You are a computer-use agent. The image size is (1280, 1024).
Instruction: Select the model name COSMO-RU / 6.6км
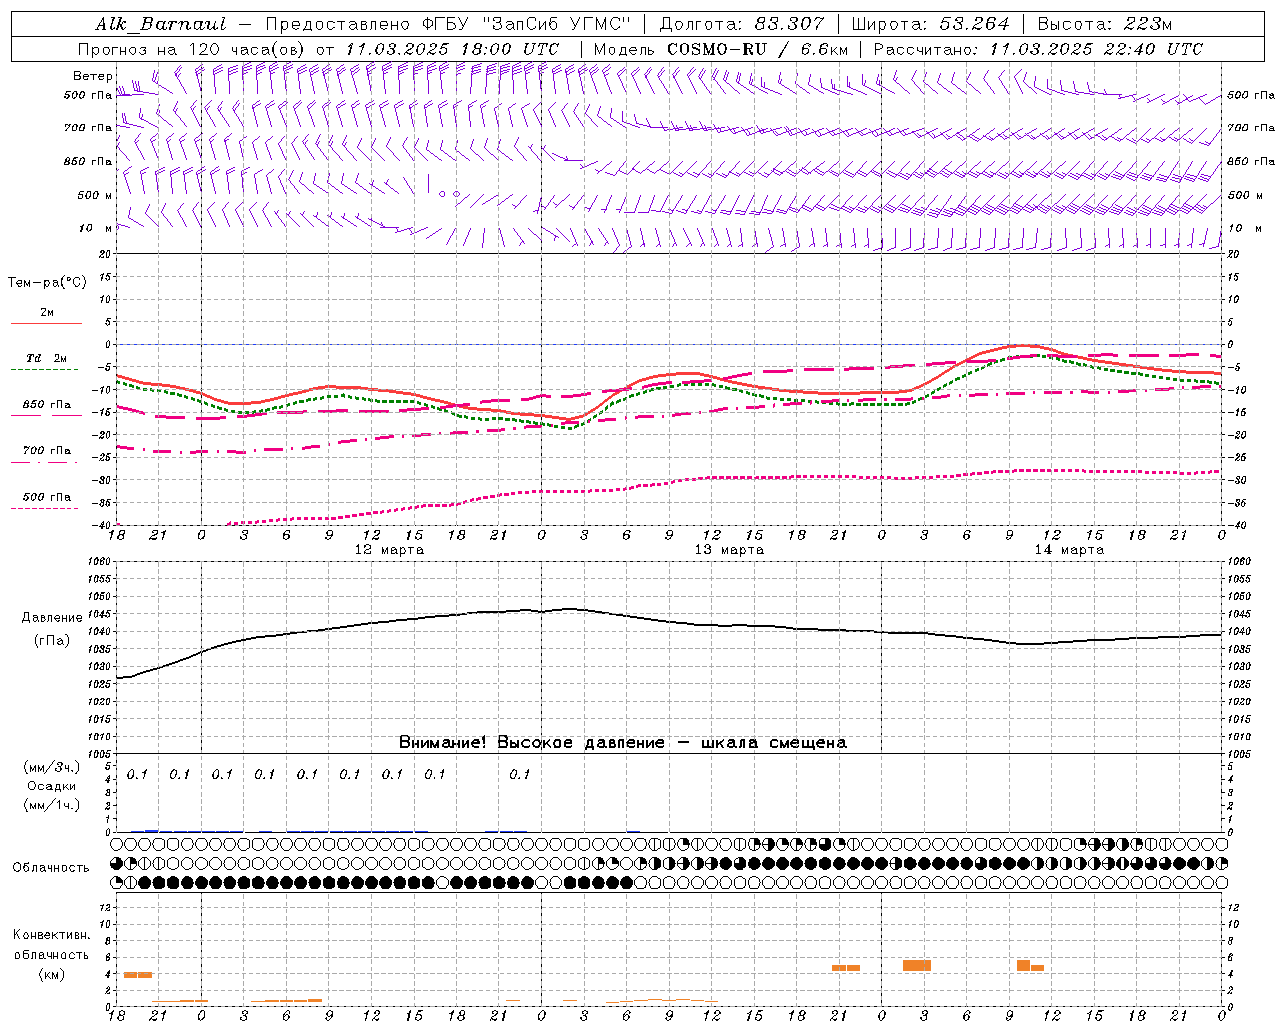[x=757, y=49]
